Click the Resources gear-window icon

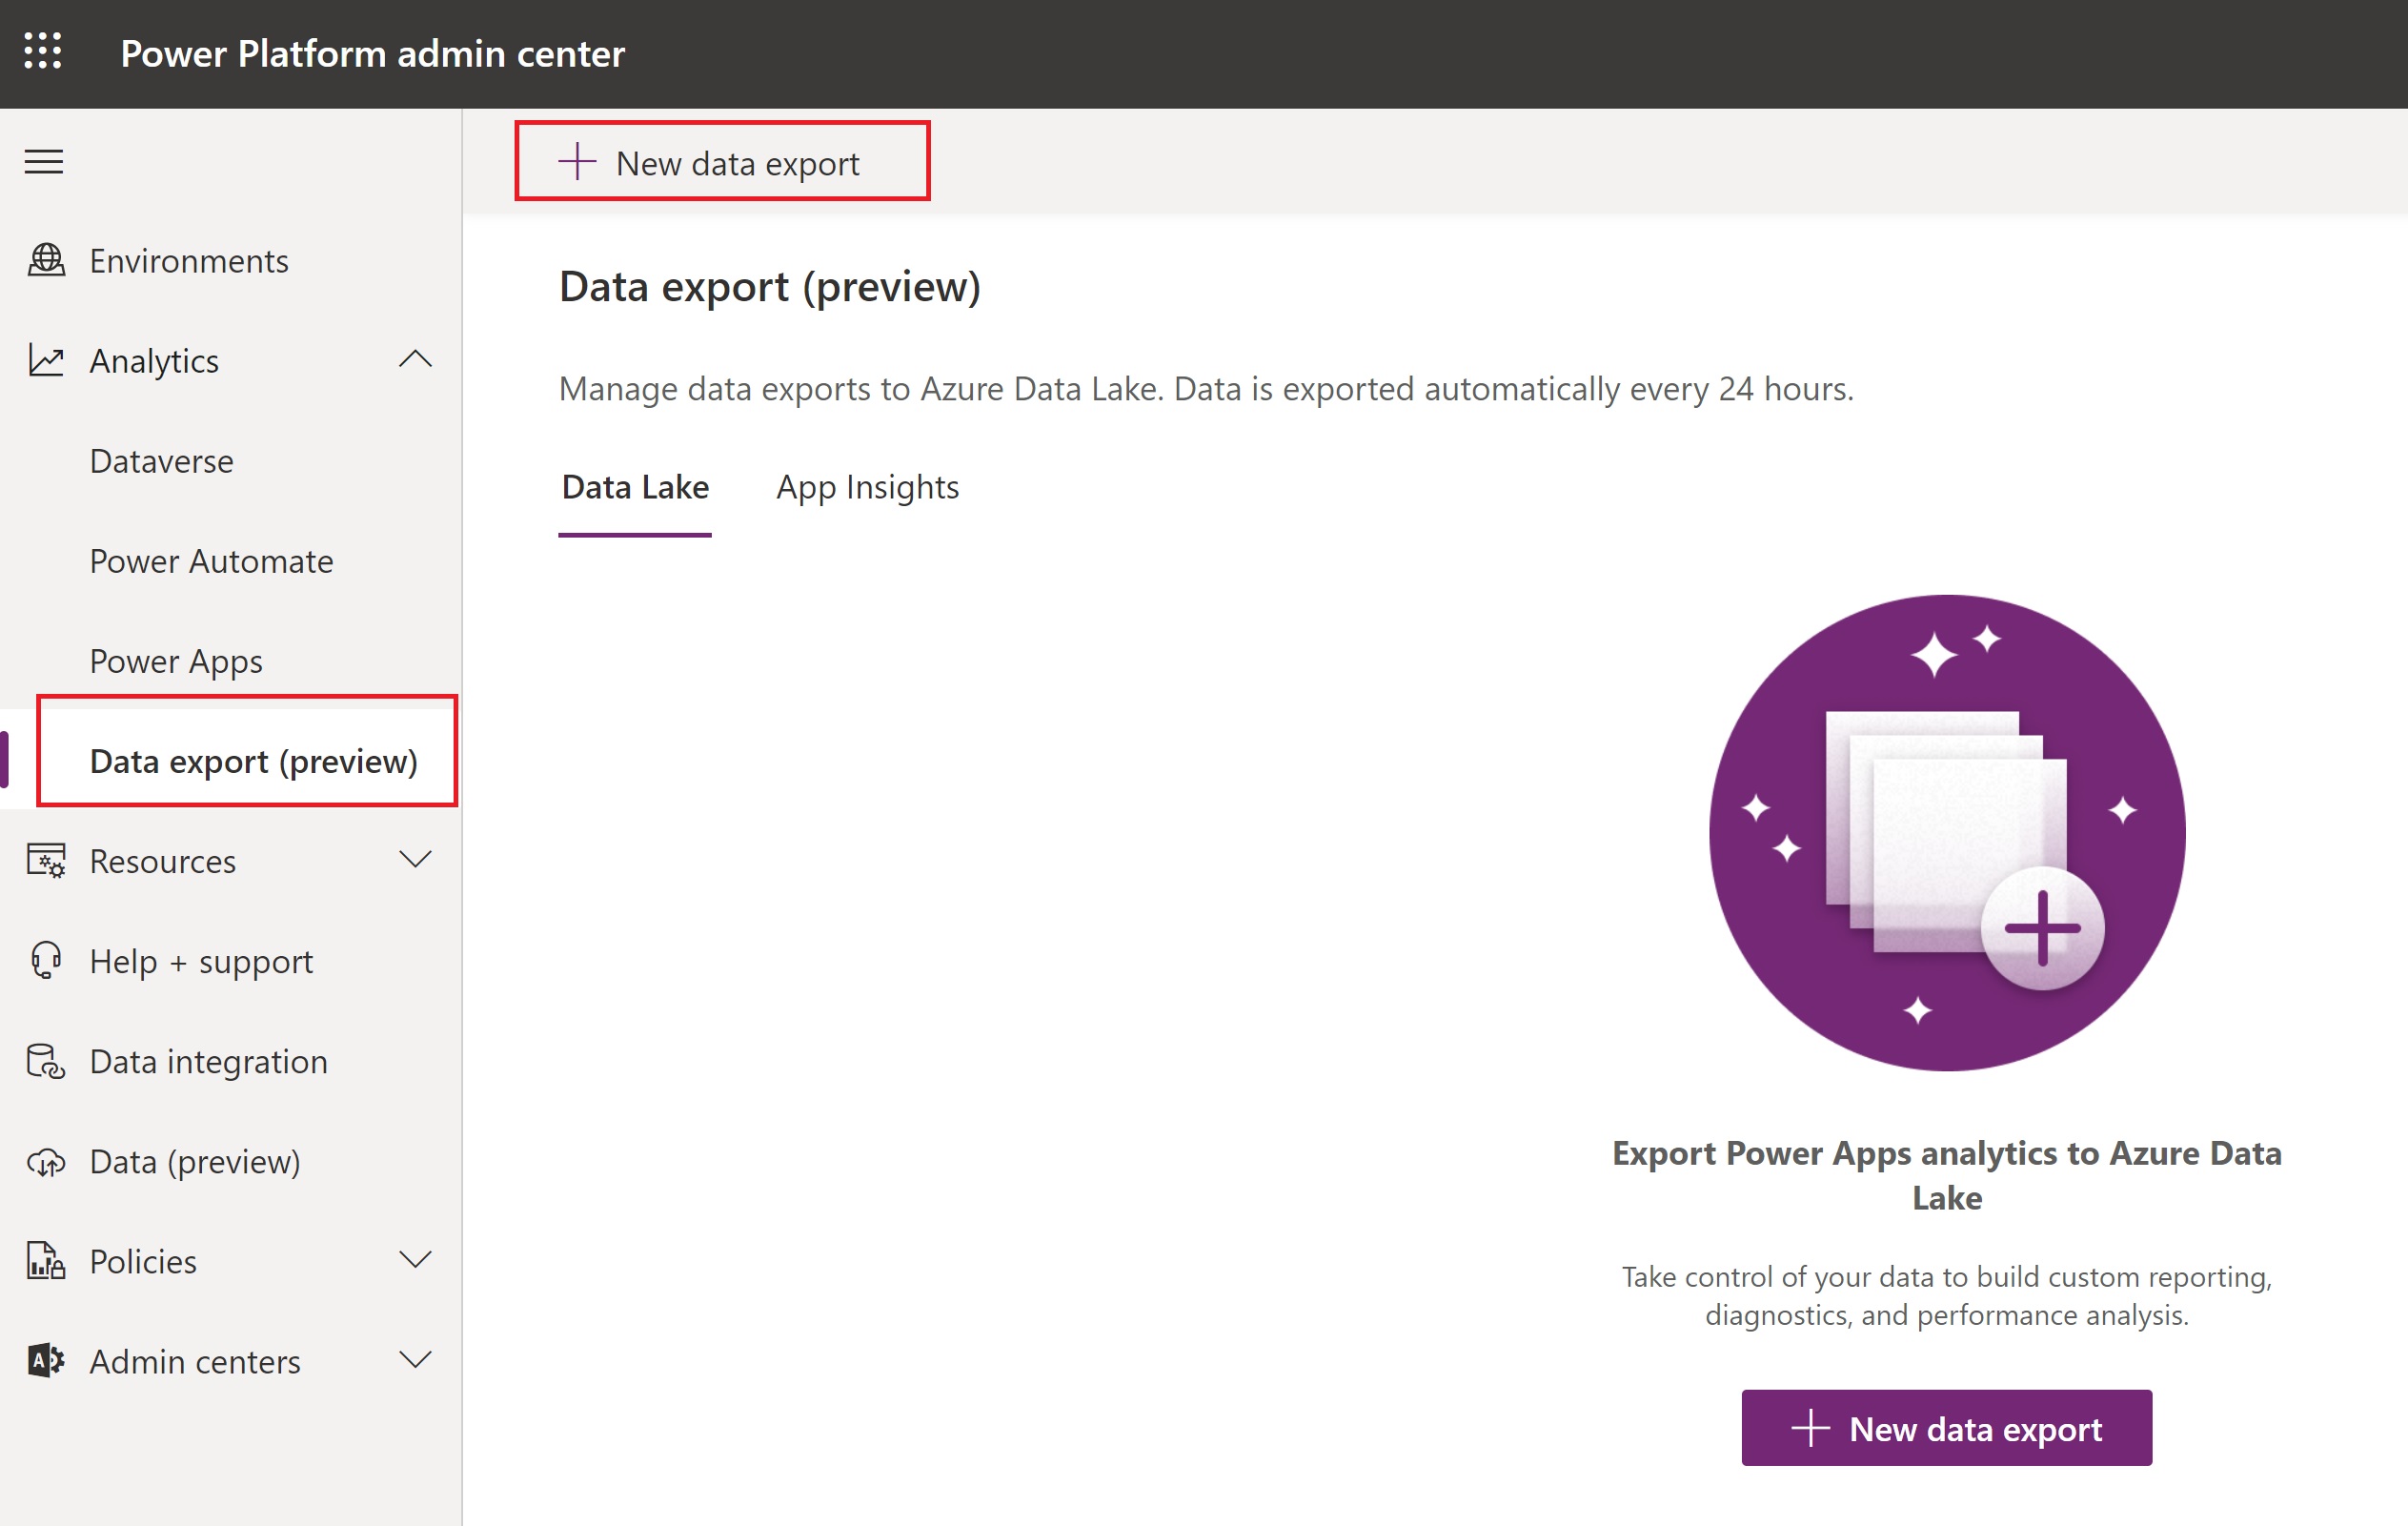coord(46,860)
